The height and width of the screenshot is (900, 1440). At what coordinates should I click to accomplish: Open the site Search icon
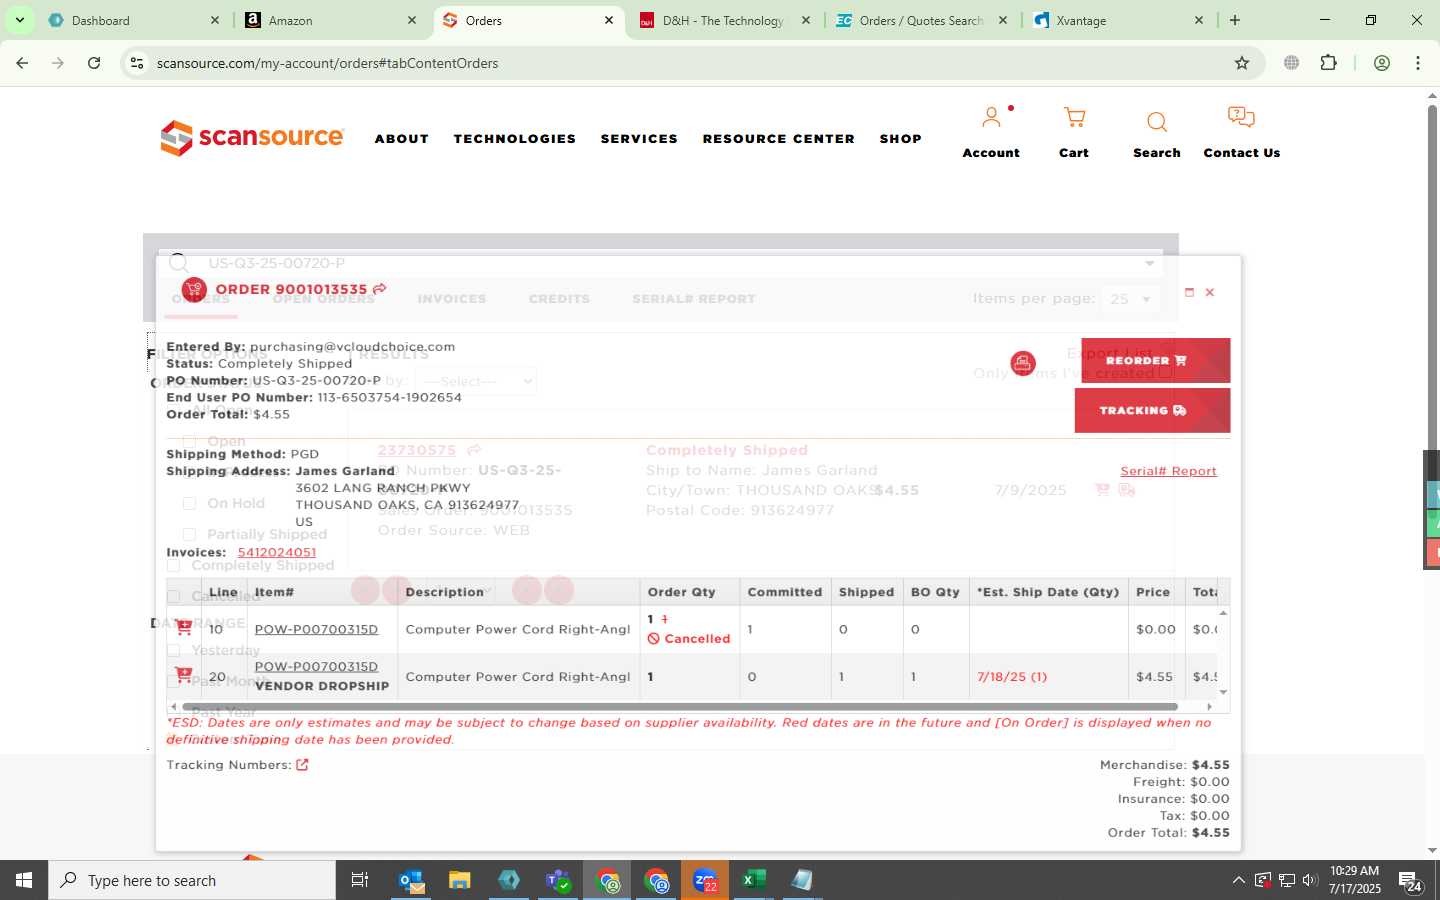click(x=1157, y=122)
